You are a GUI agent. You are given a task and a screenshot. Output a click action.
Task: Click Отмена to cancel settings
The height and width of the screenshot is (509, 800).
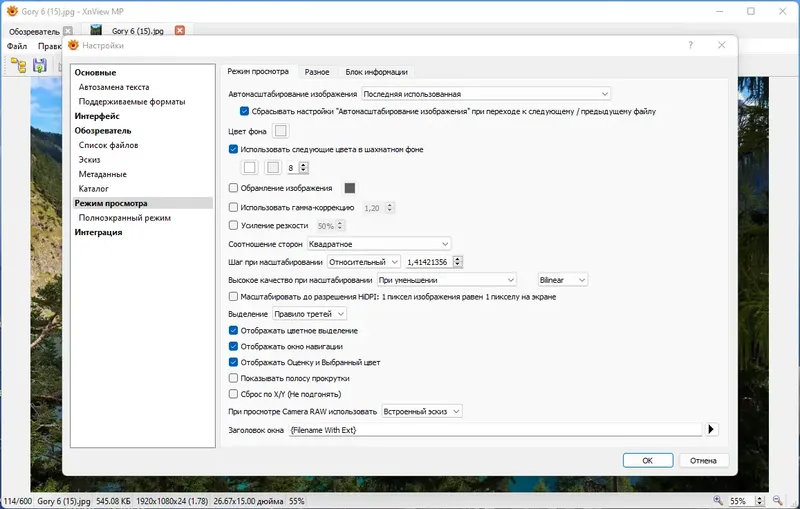pyautogui.click(x=703, y=460)
